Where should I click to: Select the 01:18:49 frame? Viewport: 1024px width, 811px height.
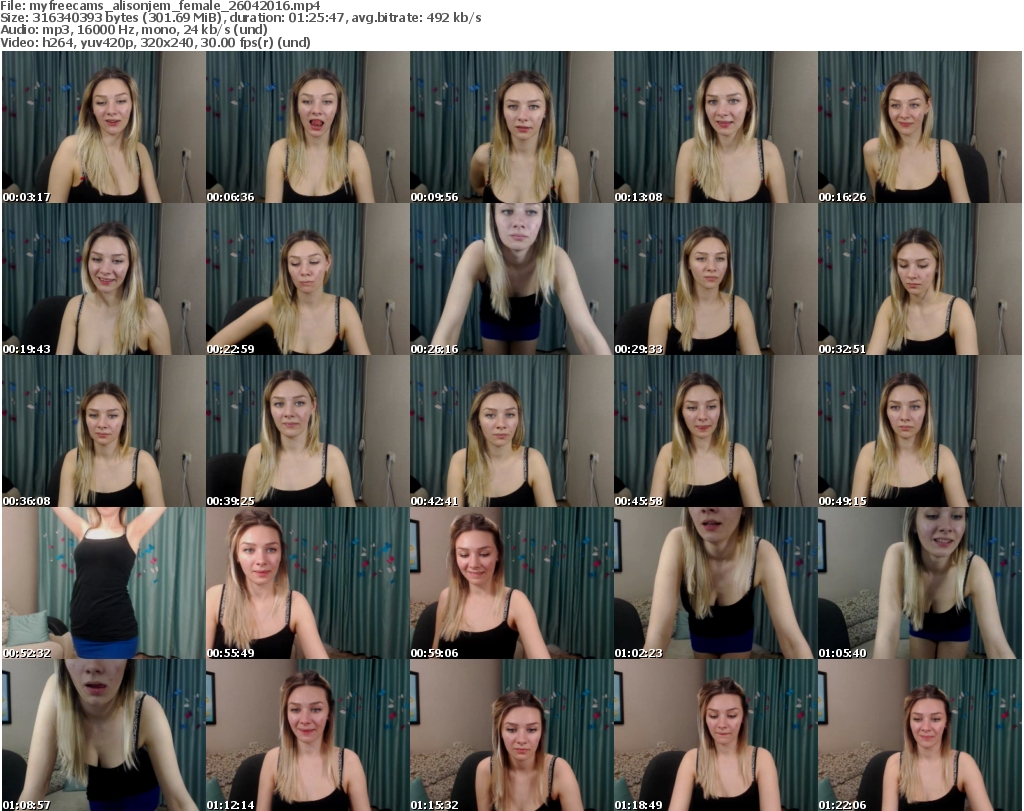coord(716,735)
